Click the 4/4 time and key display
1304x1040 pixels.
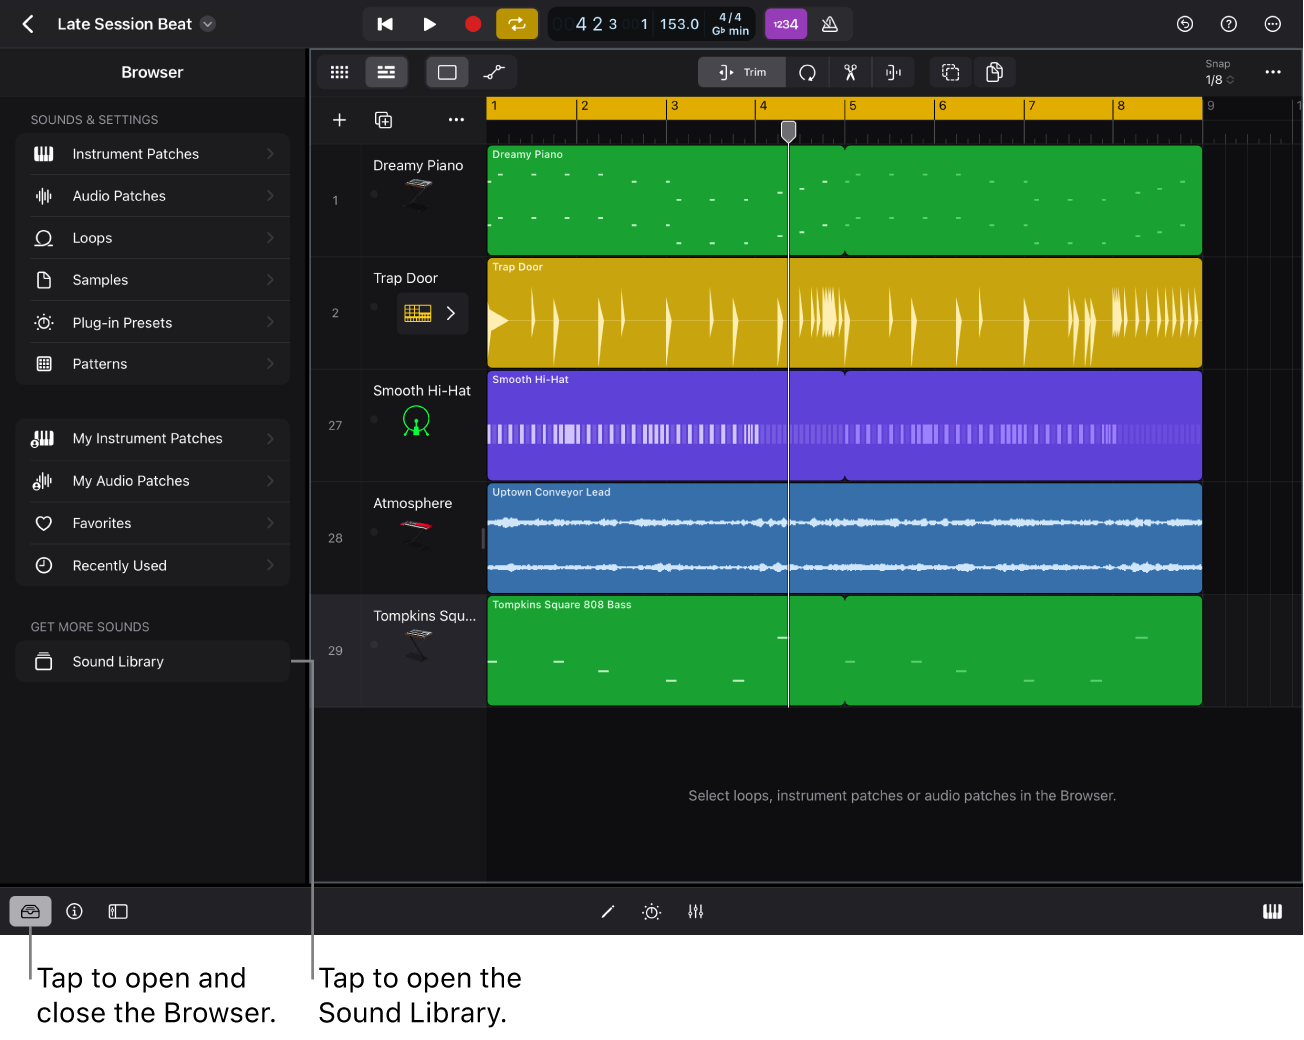(x=730, y=24)
